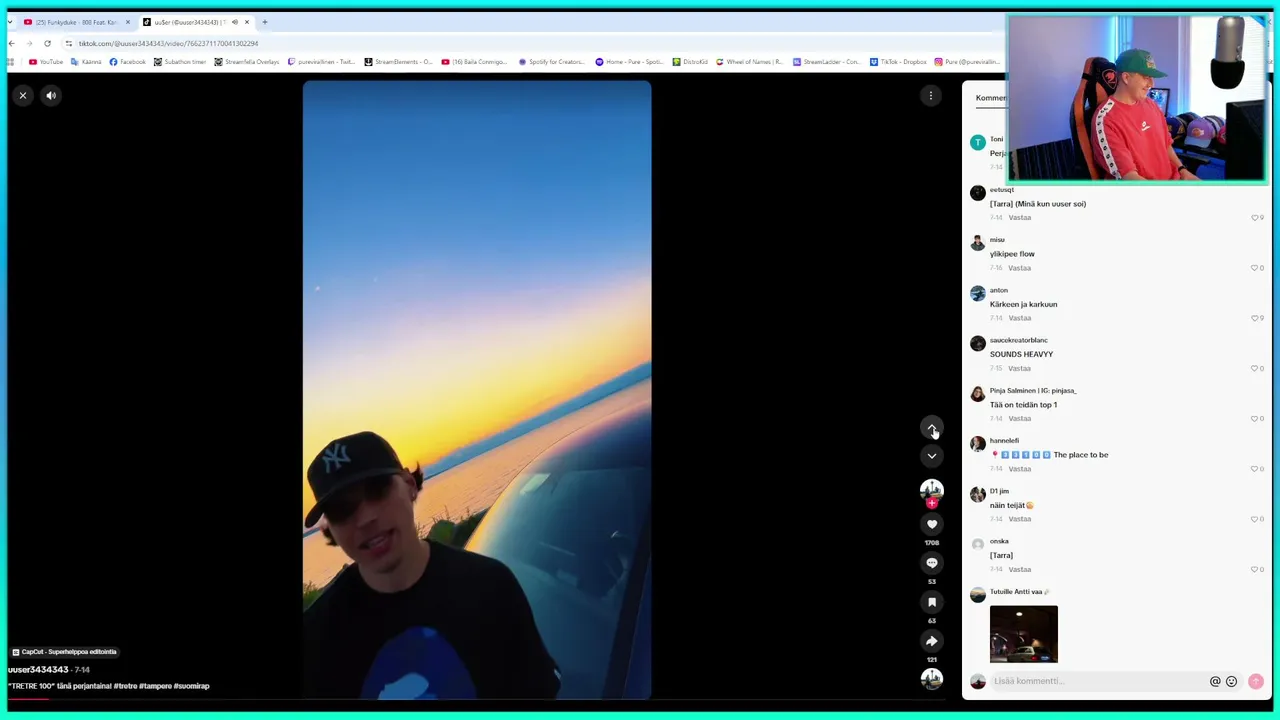Open the Wheel of Names bookmark
This screenshot has height=720, width=1280.
click(749, 62)
